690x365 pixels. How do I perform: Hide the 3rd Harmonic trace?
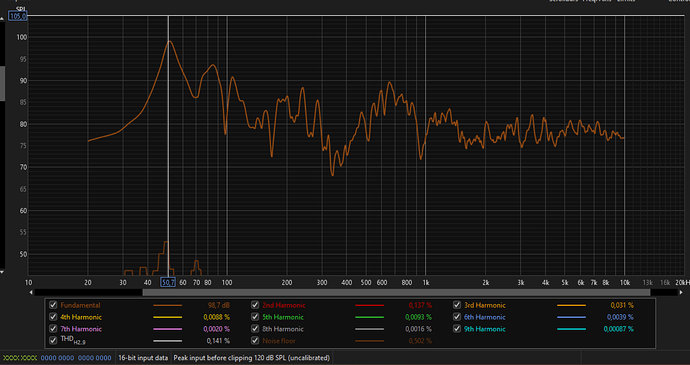click(x=457, y=305)
